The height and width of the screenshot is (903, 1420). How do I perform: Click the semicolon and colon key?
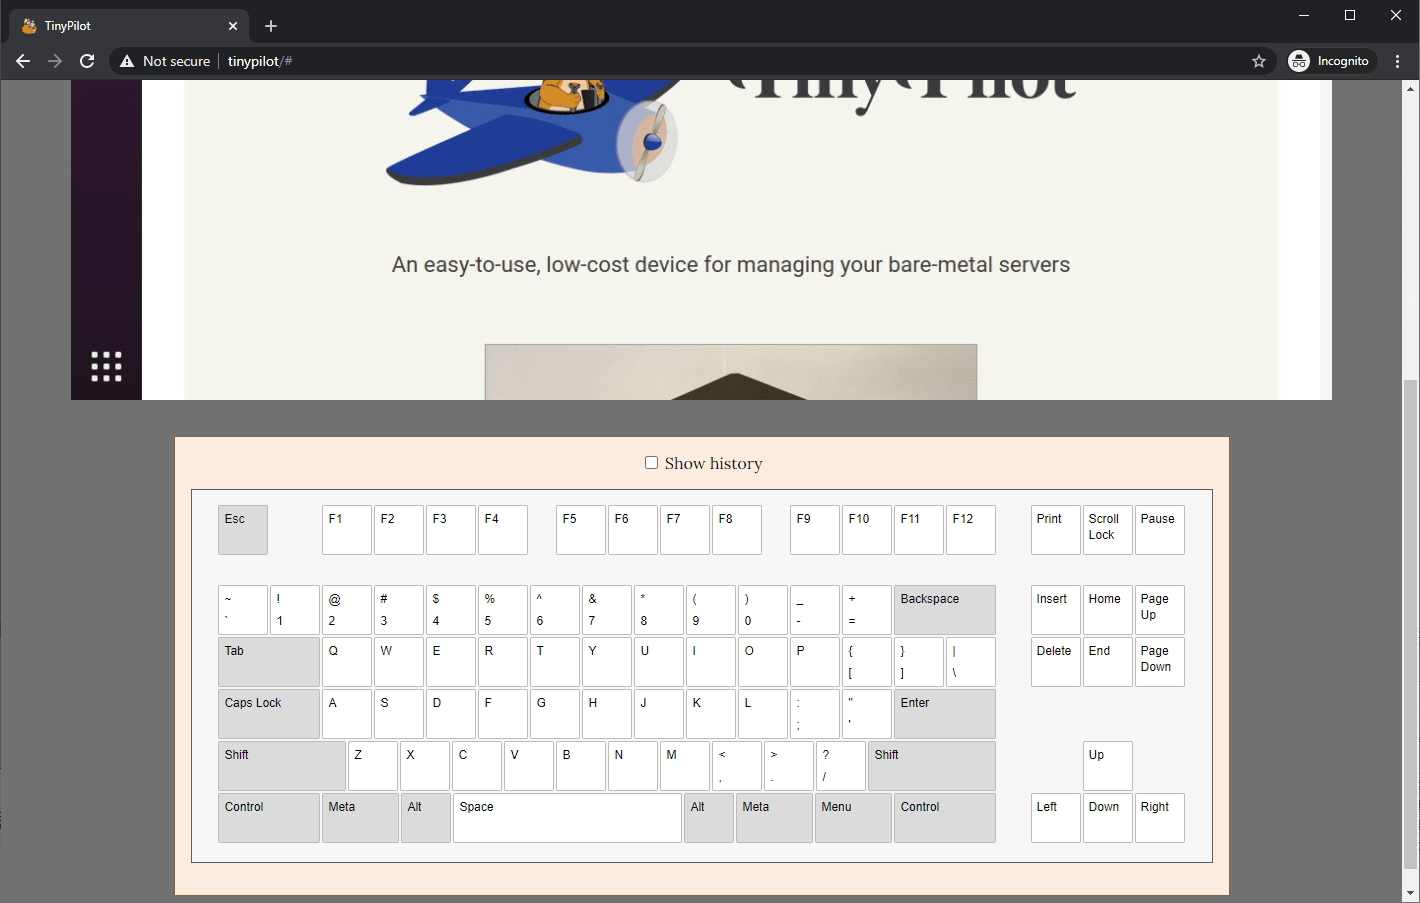pos(815,714)
